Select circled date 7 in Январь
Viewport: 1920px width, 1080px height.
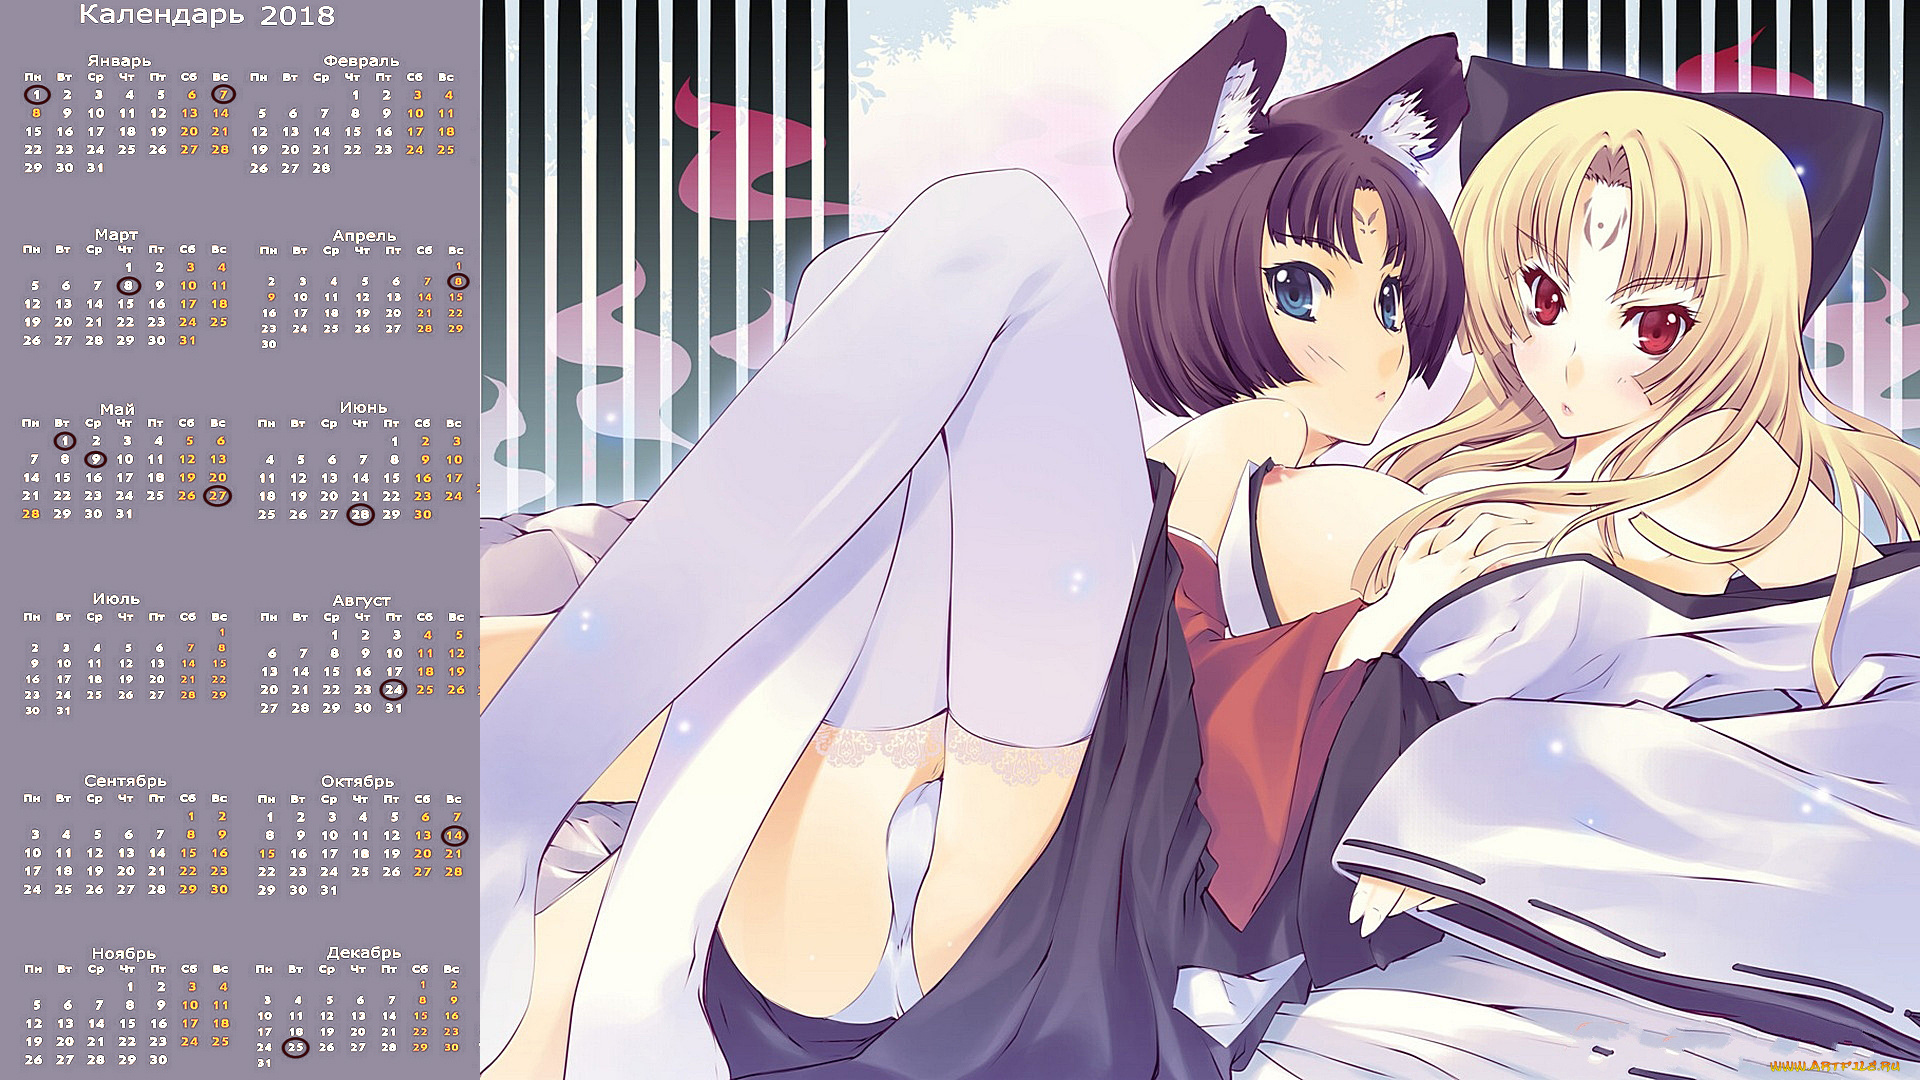pyautogui.click(x=223, y=95)
